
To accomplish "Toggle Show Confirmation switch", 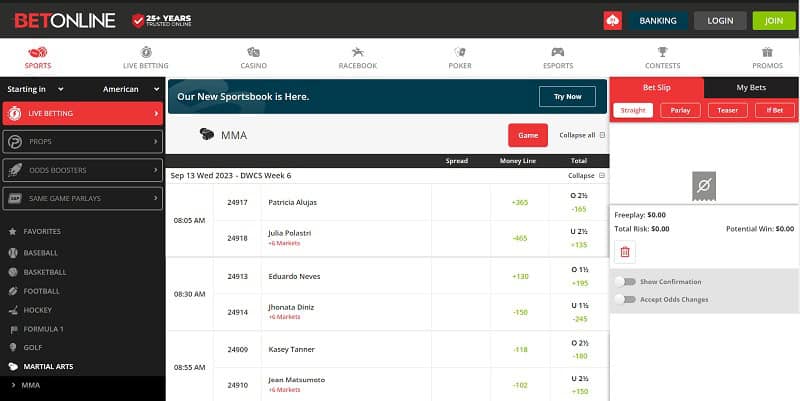I will click(x=625, y=282).
